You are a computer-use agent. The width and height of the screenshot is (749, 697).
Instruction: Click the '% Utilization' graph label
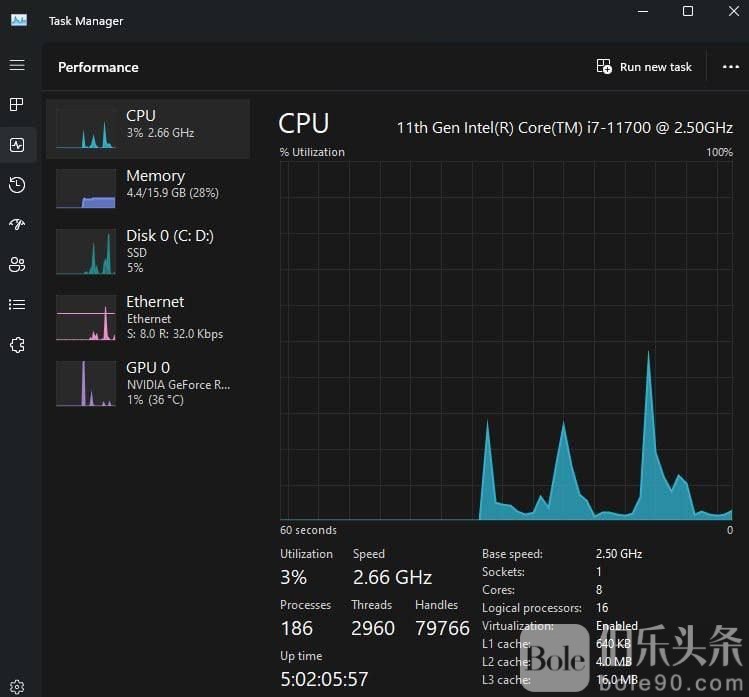[x=312, y=152]
